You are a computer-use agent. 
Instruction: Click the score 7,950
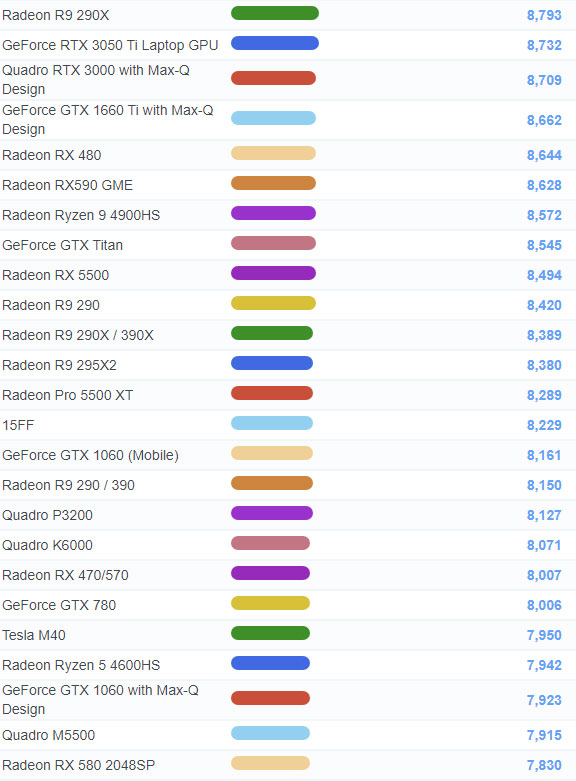544,635
